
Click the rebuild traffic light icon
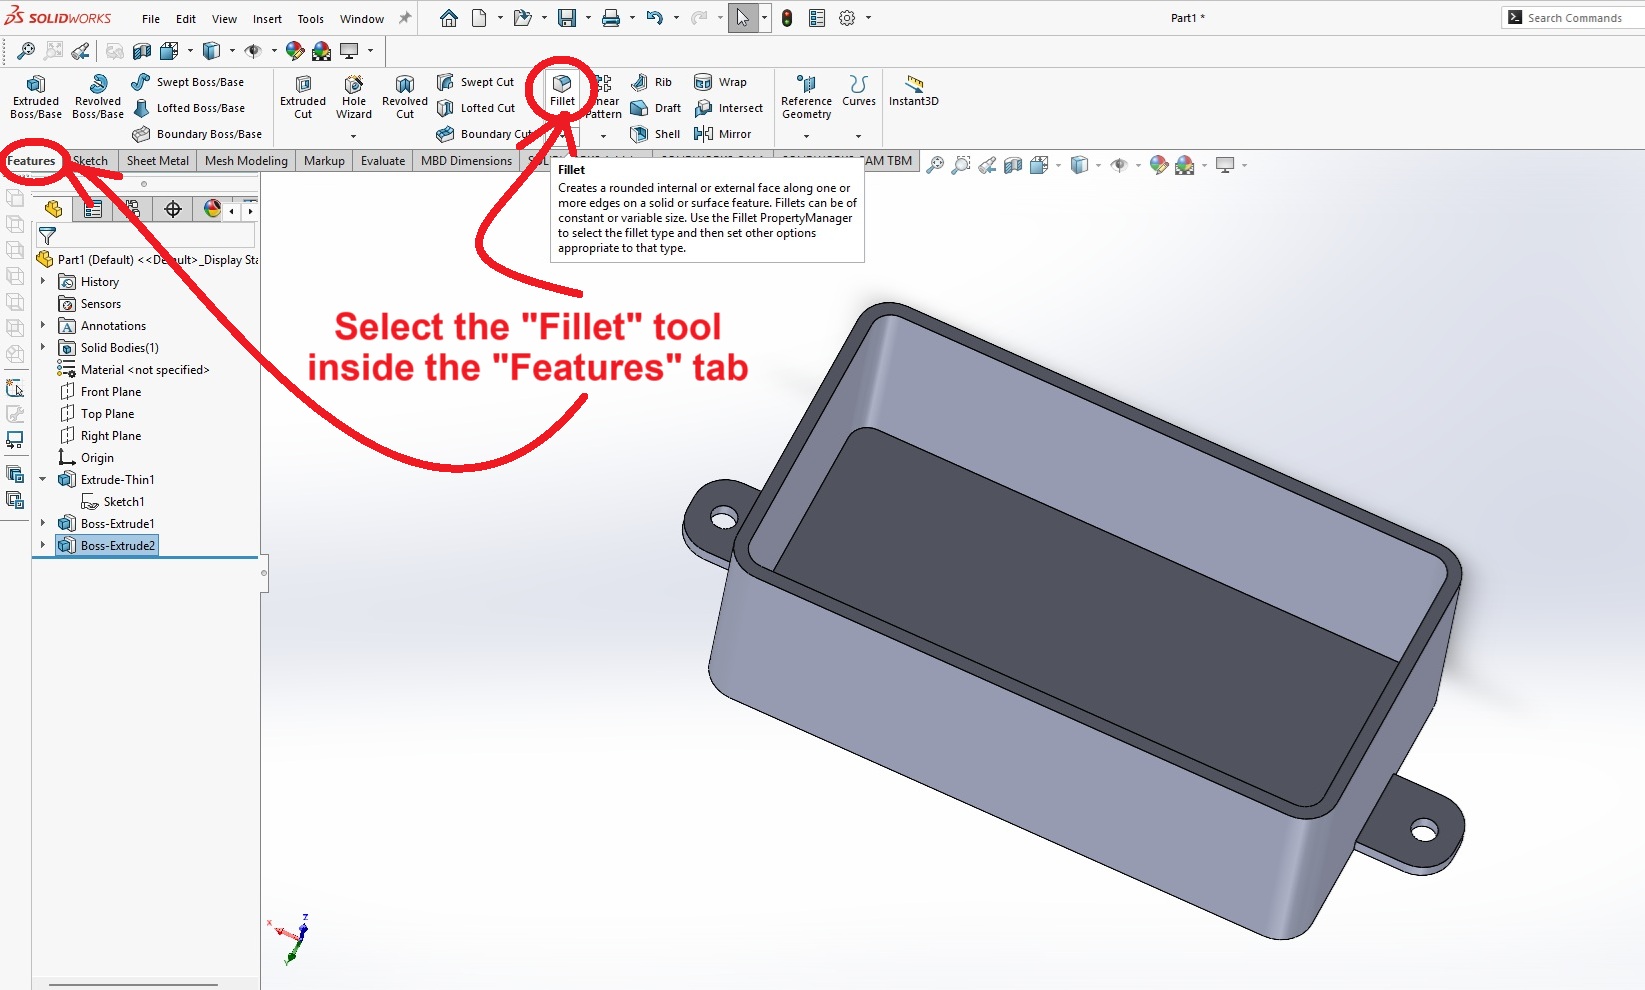(787, 18)
